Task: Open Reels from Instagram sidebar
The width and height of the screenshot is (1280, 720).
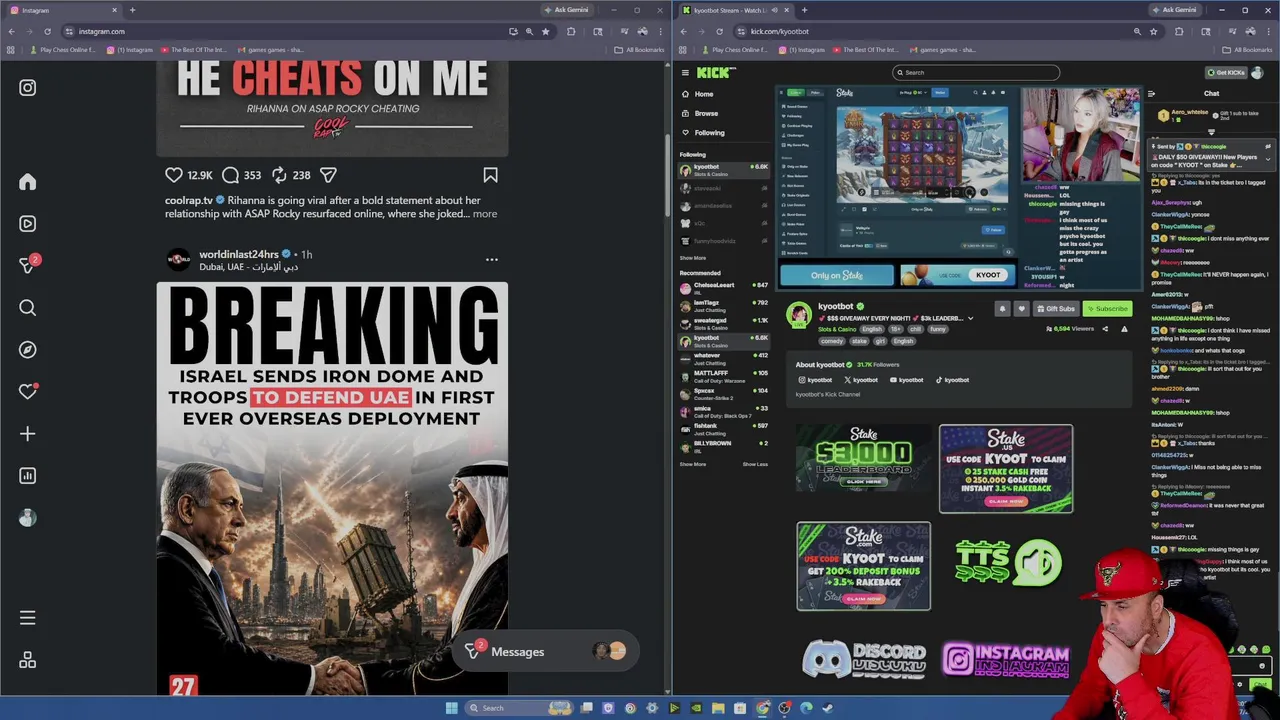Action: [x=27, y=224]
